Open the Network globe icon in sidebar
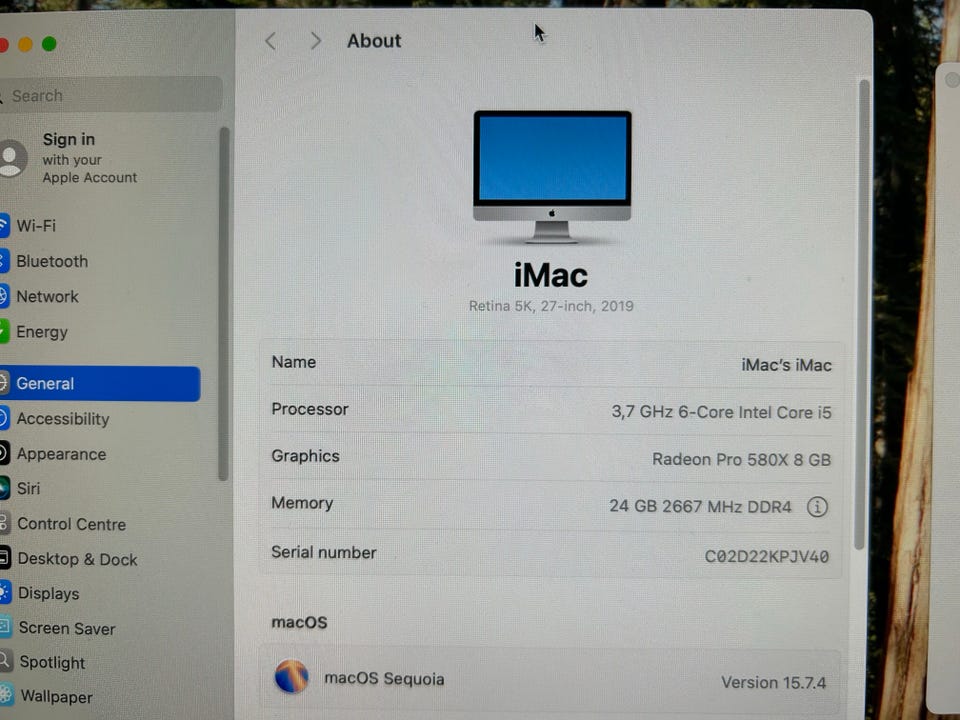Image resolution: width=960 pixels, height=720 pixels. (x=4, y=296)
